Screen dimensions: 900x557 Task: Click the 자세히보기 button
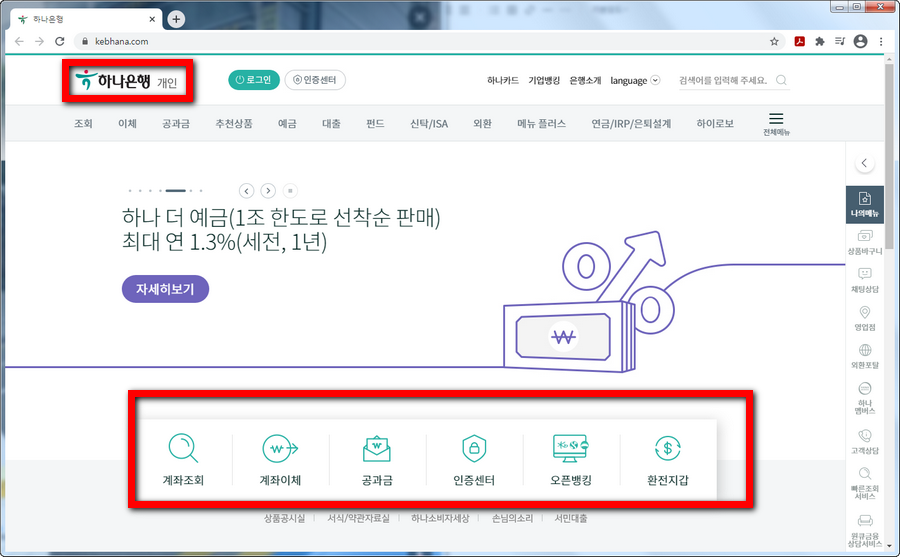pos(165,289)
